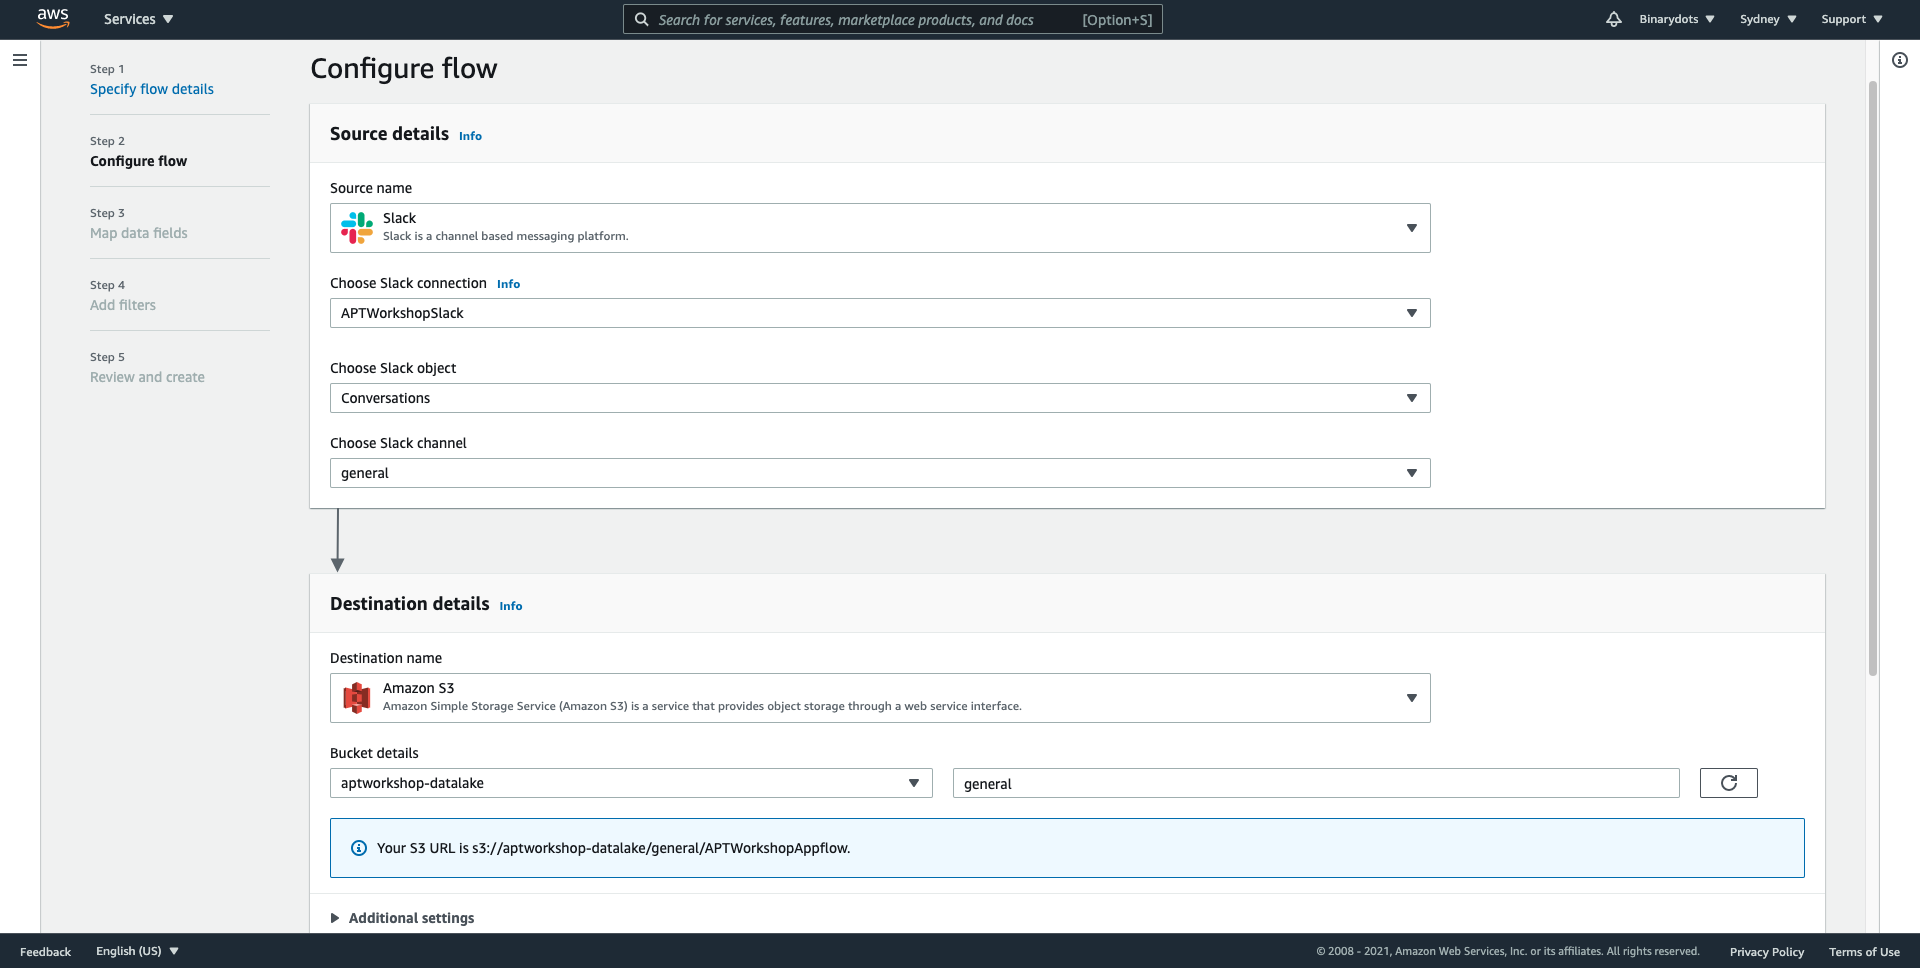Click the S3 URL information text
The width and height of the screenshot is (1920, 968).
(613, 848)
